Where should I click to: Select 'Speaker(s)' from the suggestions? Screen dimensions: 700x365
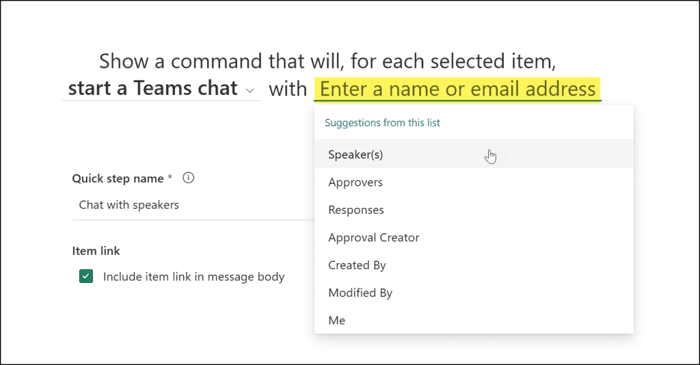pos(474,154)
